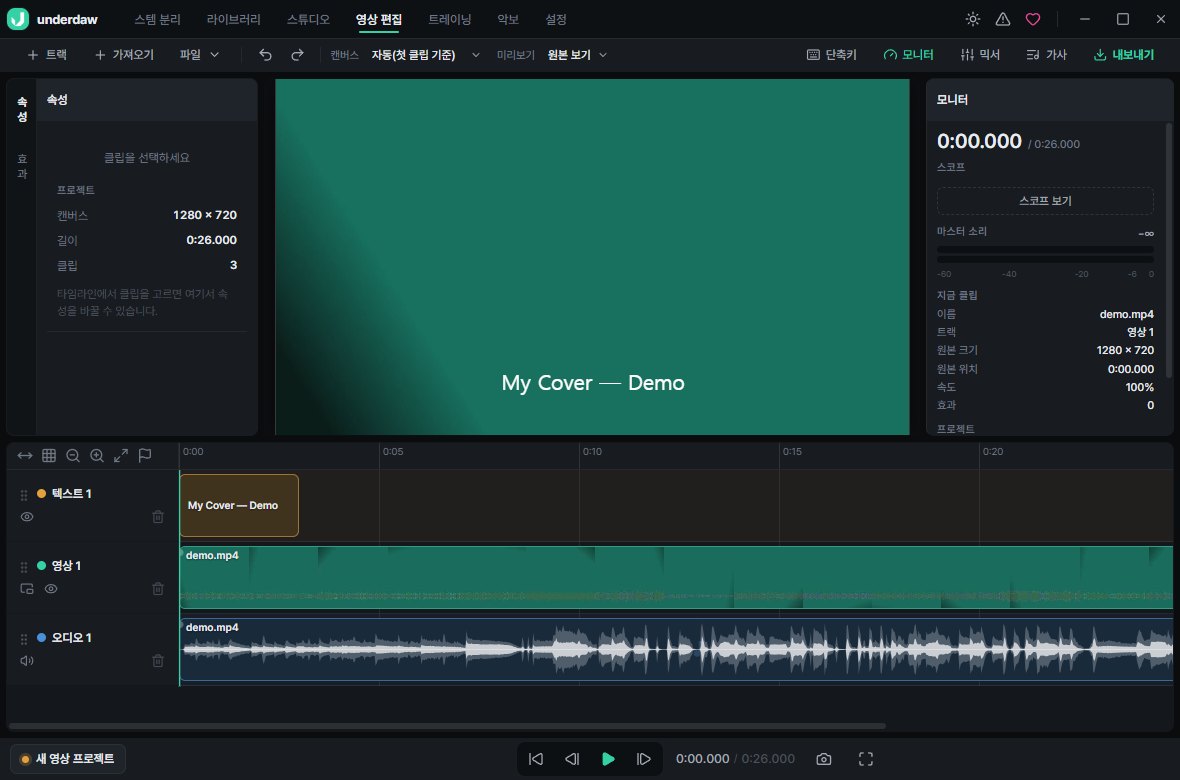The image size is (1180, 780).
Task: Open the 캔버스 자동(첫 클립 기준) dropdown
Action: click(425, 55)
